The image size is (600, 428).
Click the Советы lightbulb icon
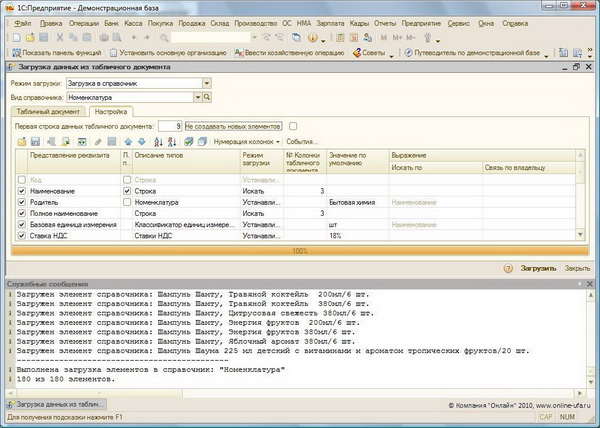pyautogui.click(x=357, y=53)
